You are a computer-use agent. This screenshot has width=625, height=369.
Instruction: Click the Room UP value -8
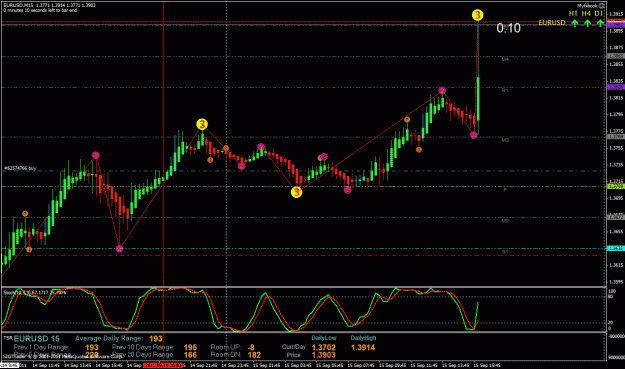[x=251, y=347]
